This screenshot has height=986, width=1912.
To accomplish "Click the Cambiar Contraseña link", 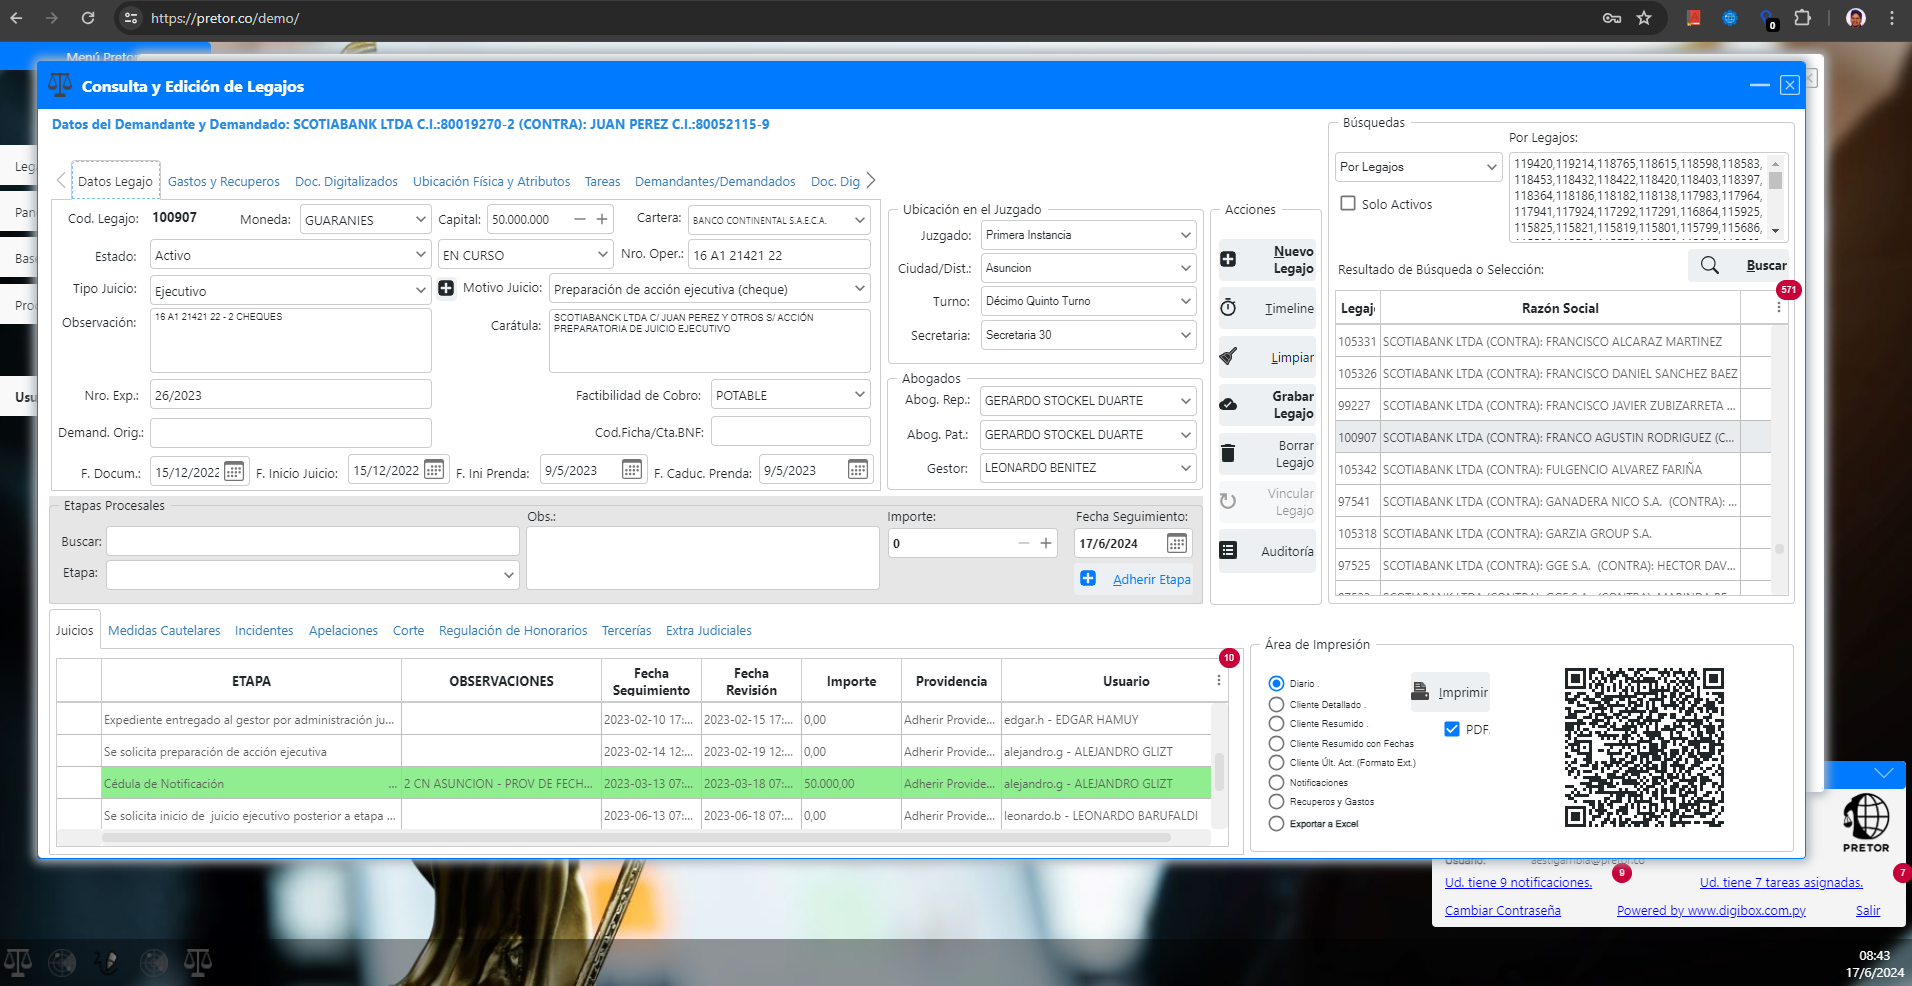I will click(1502, 911).
